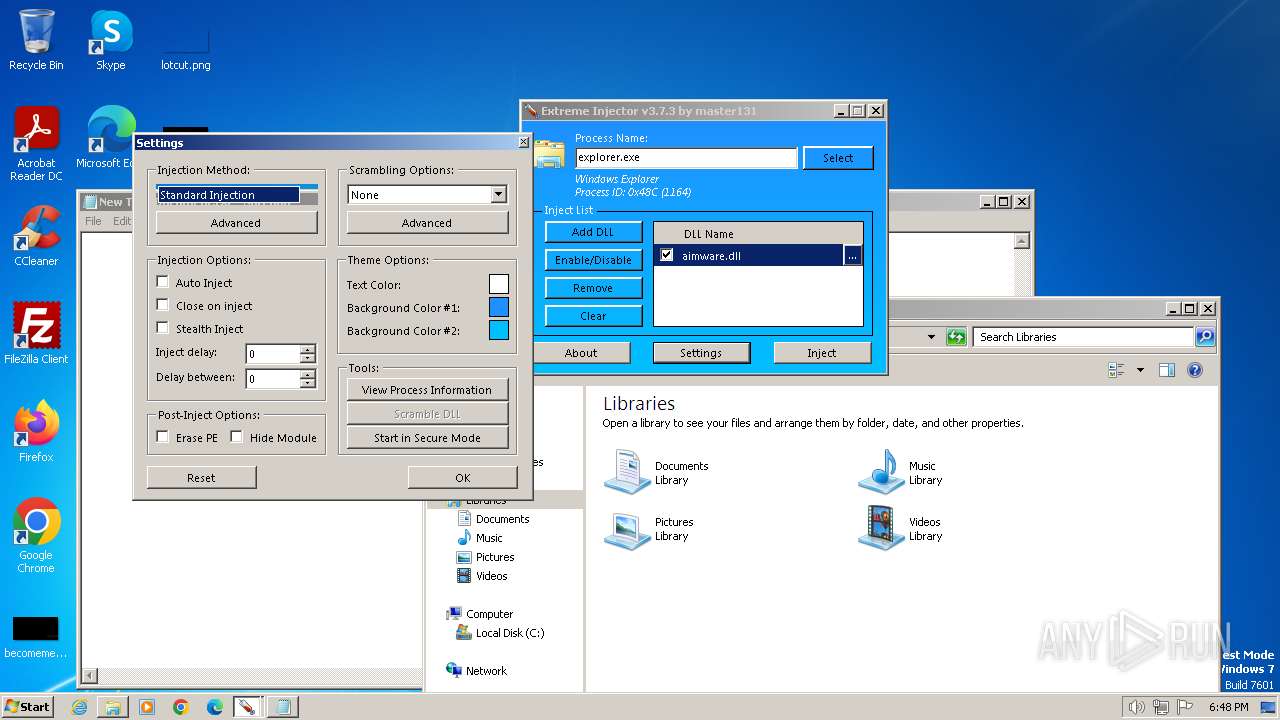The image size is (1280, 720).
Task: Open Internet Explorer from the taskbar
Action: tap(79, 707)
